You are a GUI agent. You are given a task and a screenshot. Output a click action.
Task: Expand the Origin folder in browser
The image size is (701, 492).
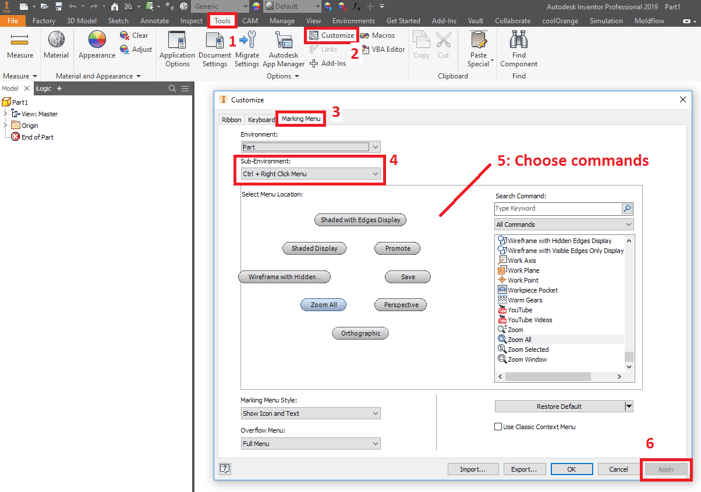5,125
